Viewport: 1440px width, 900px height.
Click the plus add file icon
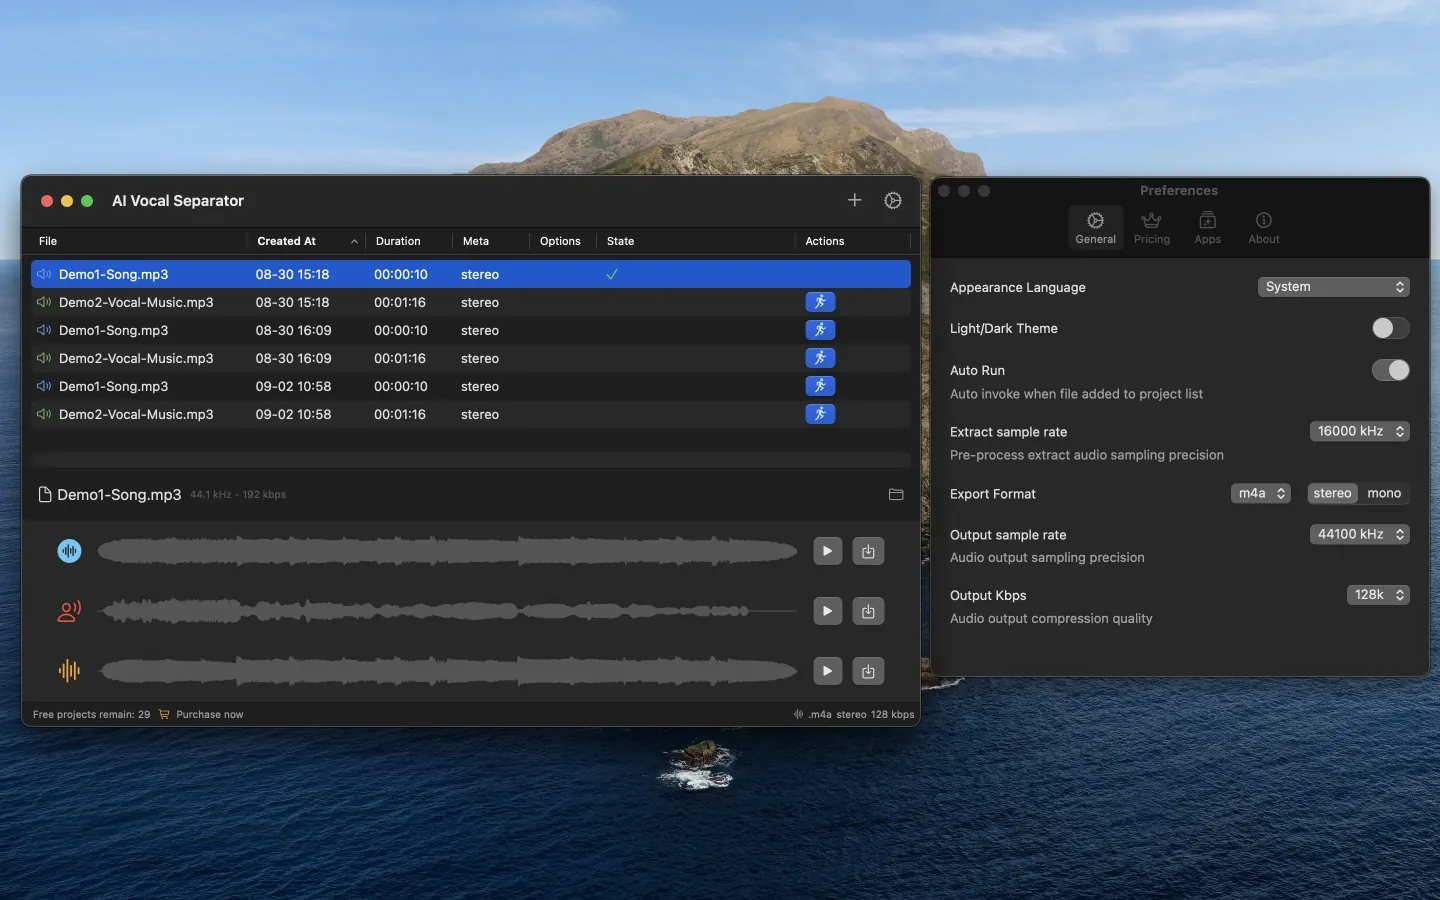[854, 200]
